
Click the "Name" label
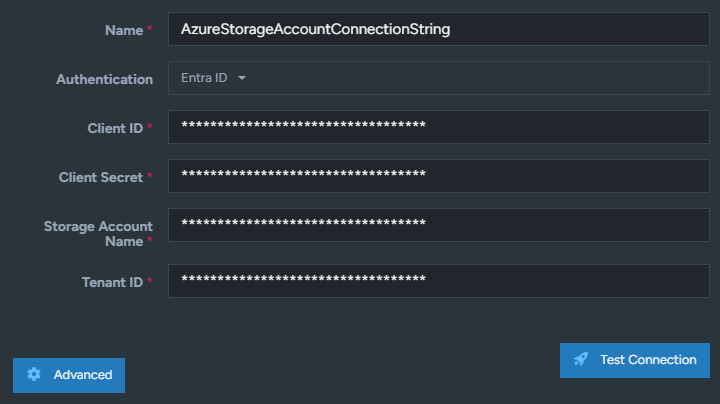coord(124,30)
